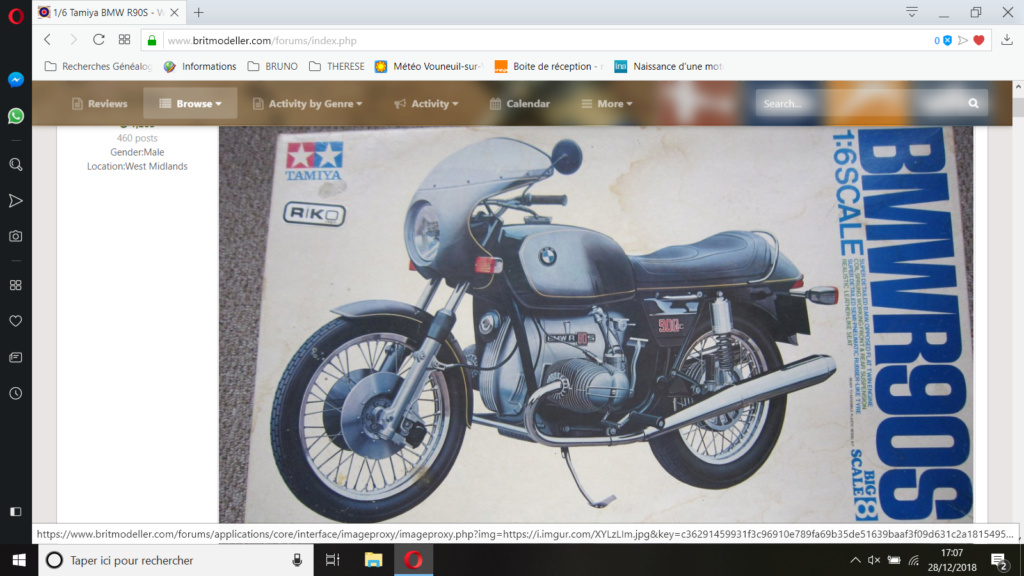The image size is (1024, 576).
Task: Open Messenger in the Opera sidebar
Action: click(16, 79)
